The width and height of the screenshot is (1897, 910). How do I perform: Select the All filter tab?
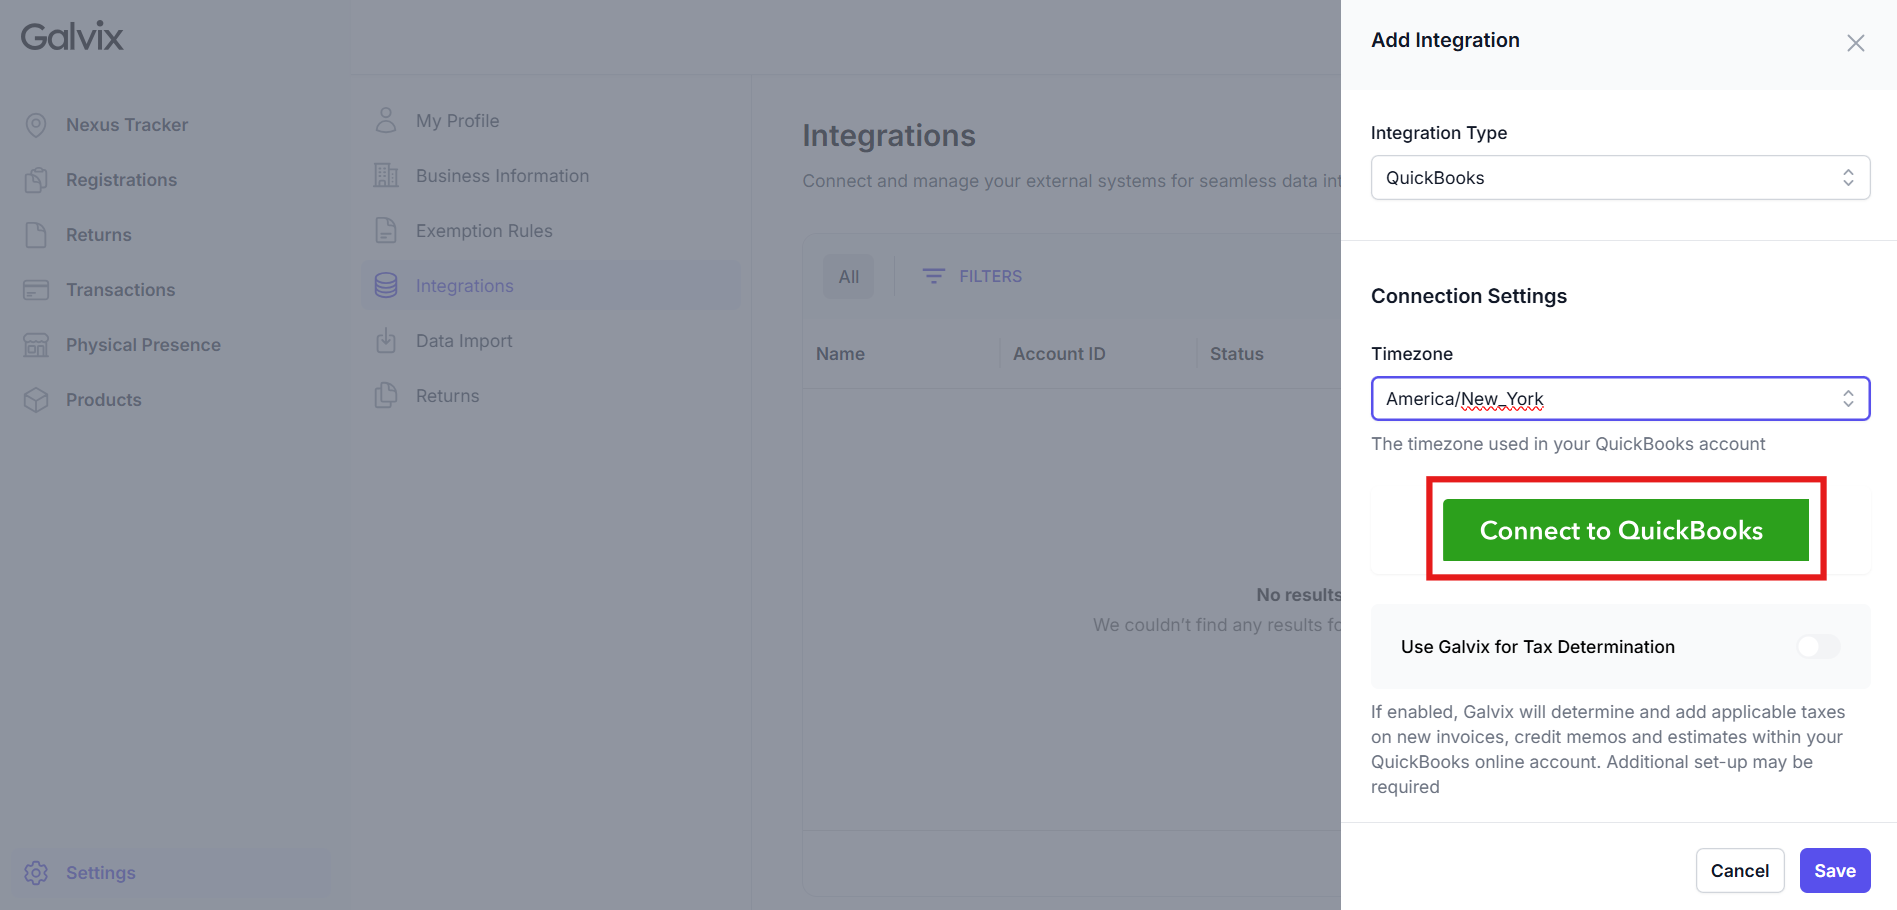[848, 277]
